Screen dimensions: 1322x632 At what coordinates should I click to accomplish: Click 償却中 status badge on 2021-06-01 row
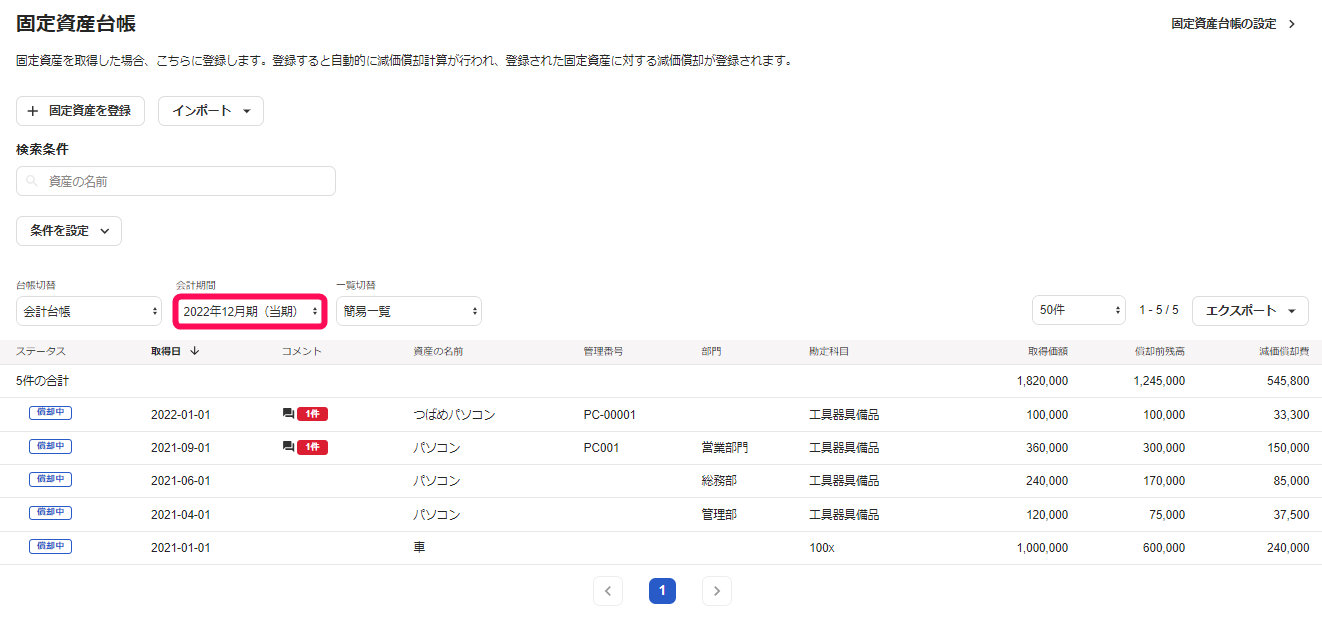50,479
